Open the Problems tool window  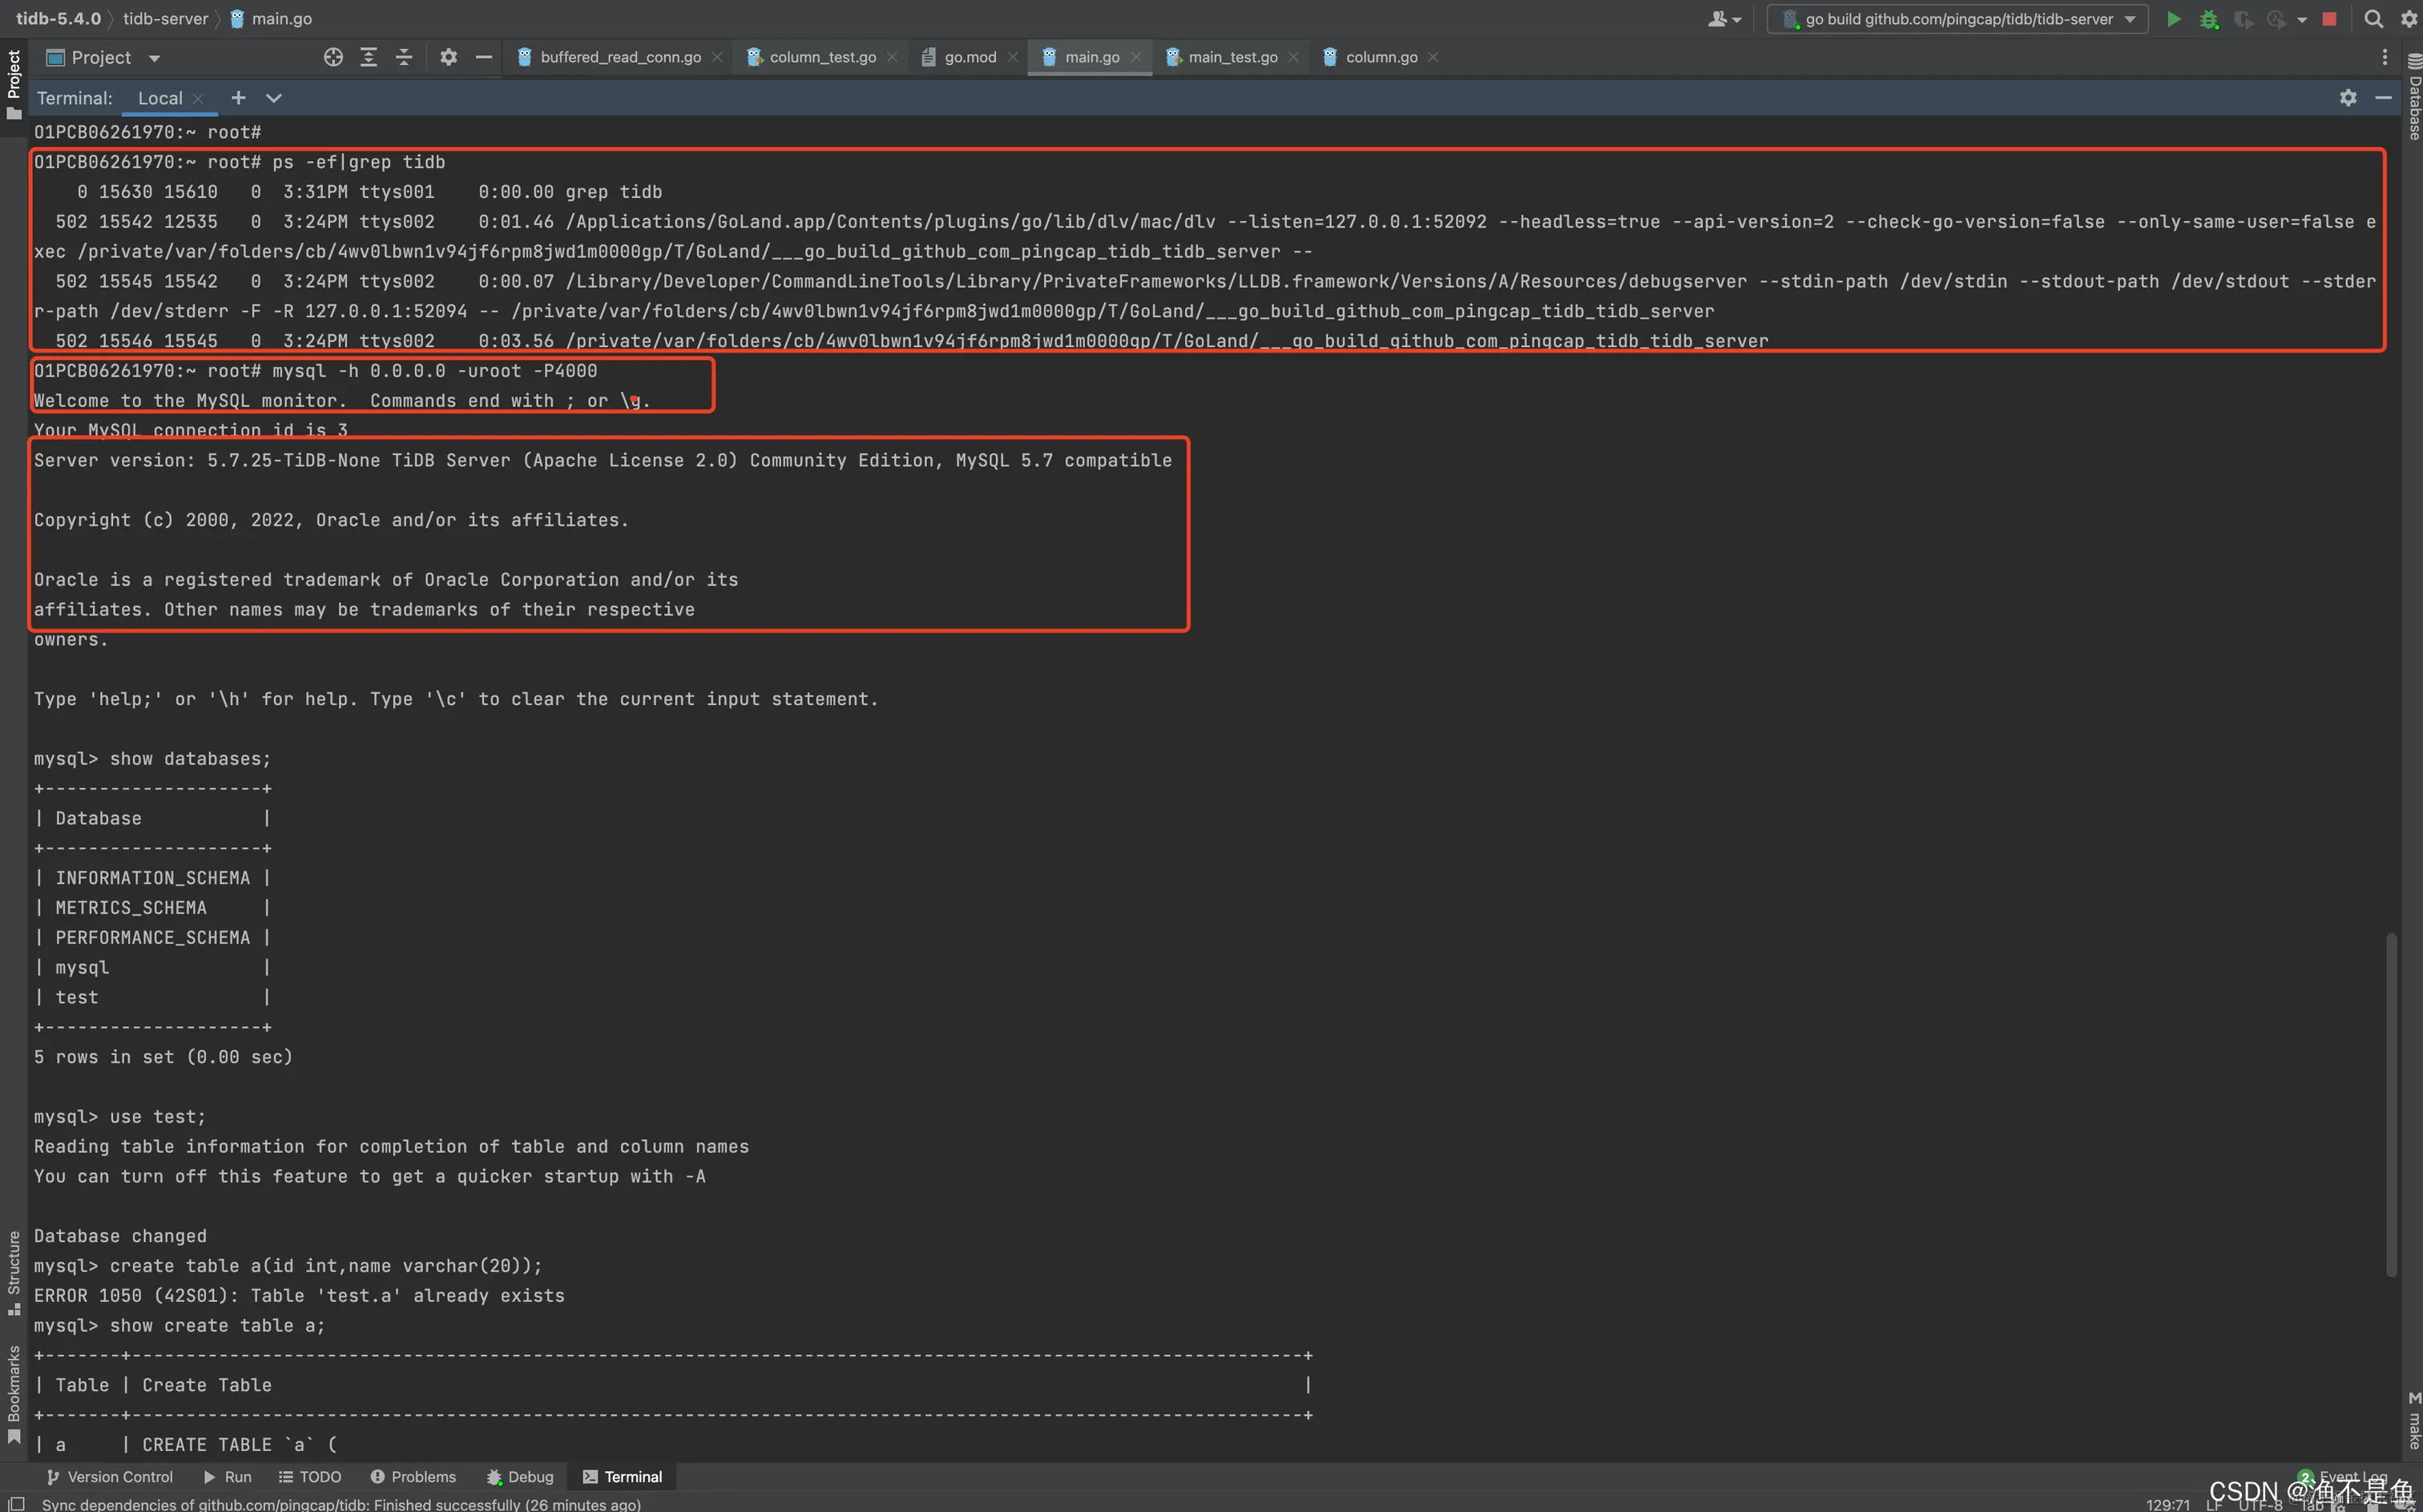tap(413, 1477)
